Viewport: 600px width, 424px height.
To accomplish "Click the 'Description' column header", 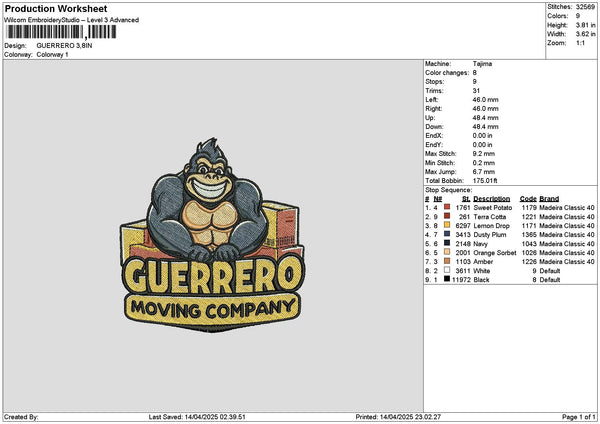I will click(x=492, y=199).
